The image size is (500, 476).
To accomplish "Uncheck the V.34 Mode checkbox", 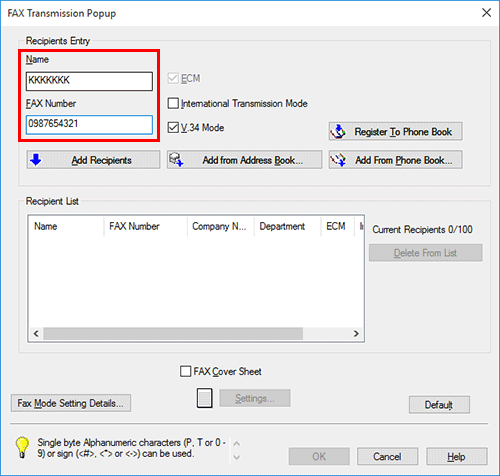I will (173, 128).
